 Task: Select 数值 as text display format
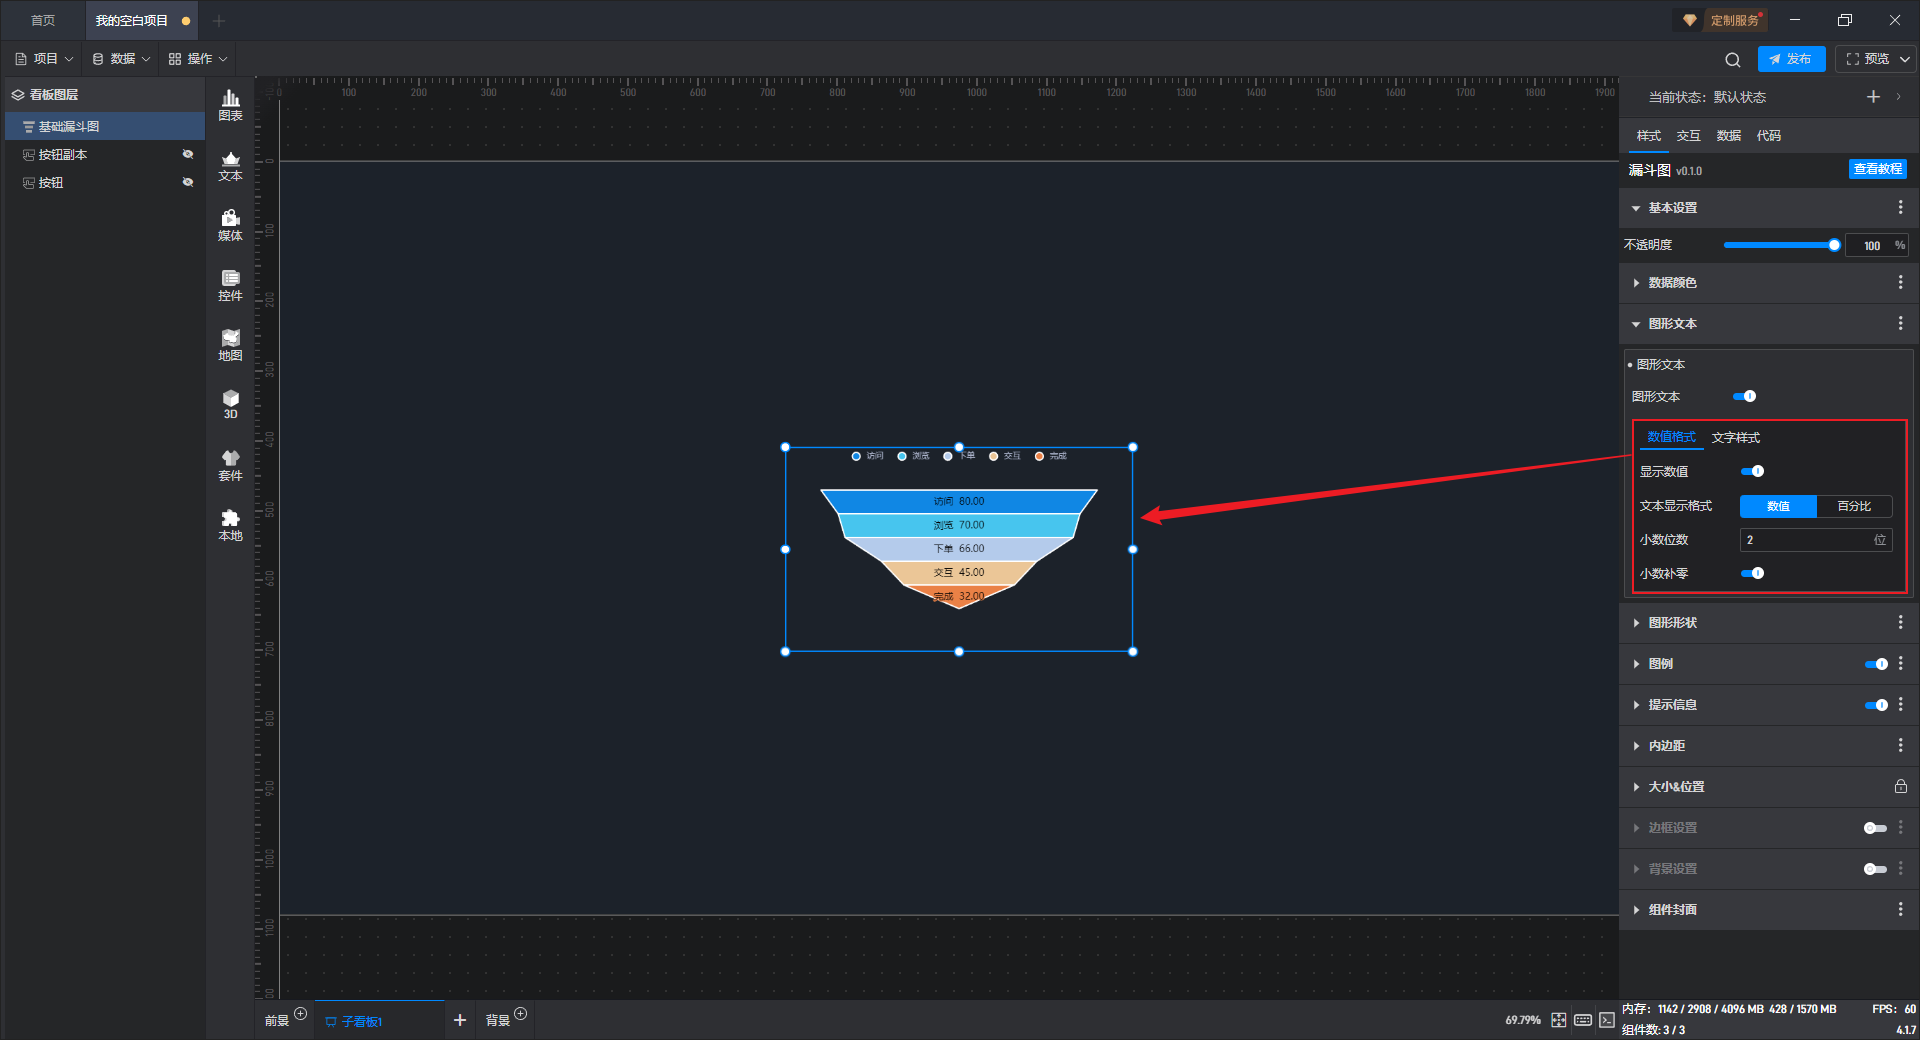1778,506
